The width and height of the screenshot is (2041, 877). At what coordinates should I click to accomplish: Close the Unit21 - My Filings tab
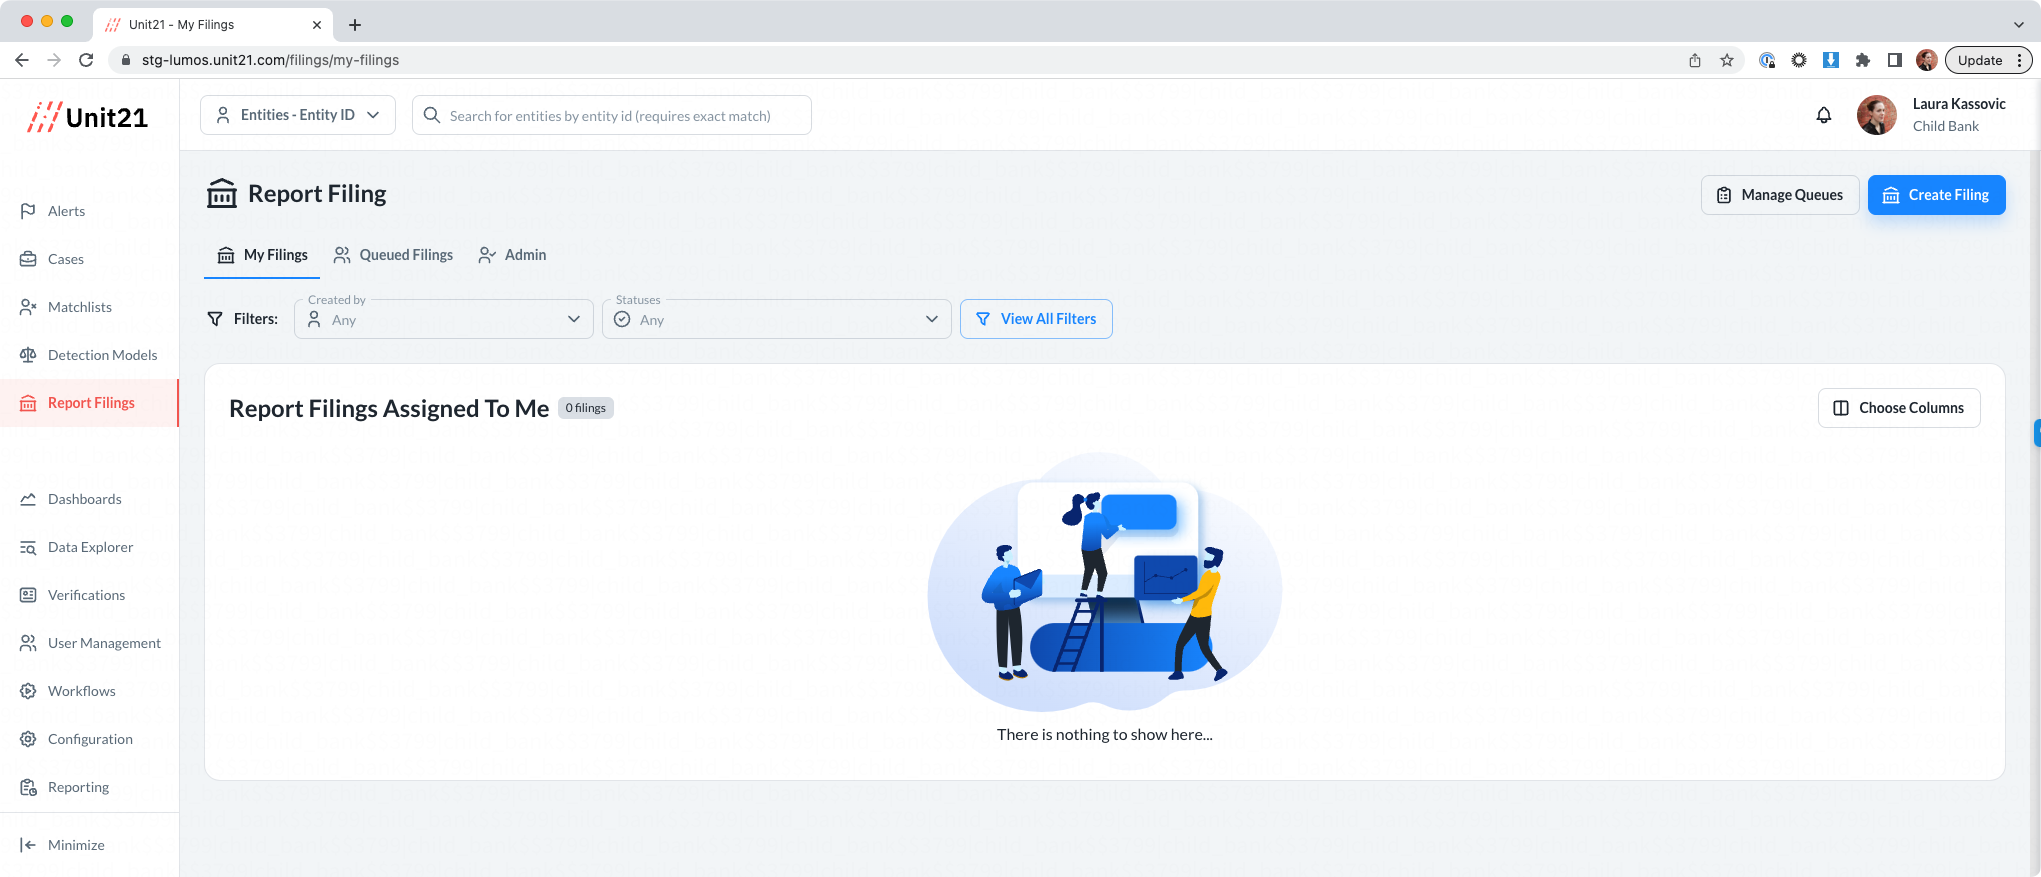(x=317, y=25)
